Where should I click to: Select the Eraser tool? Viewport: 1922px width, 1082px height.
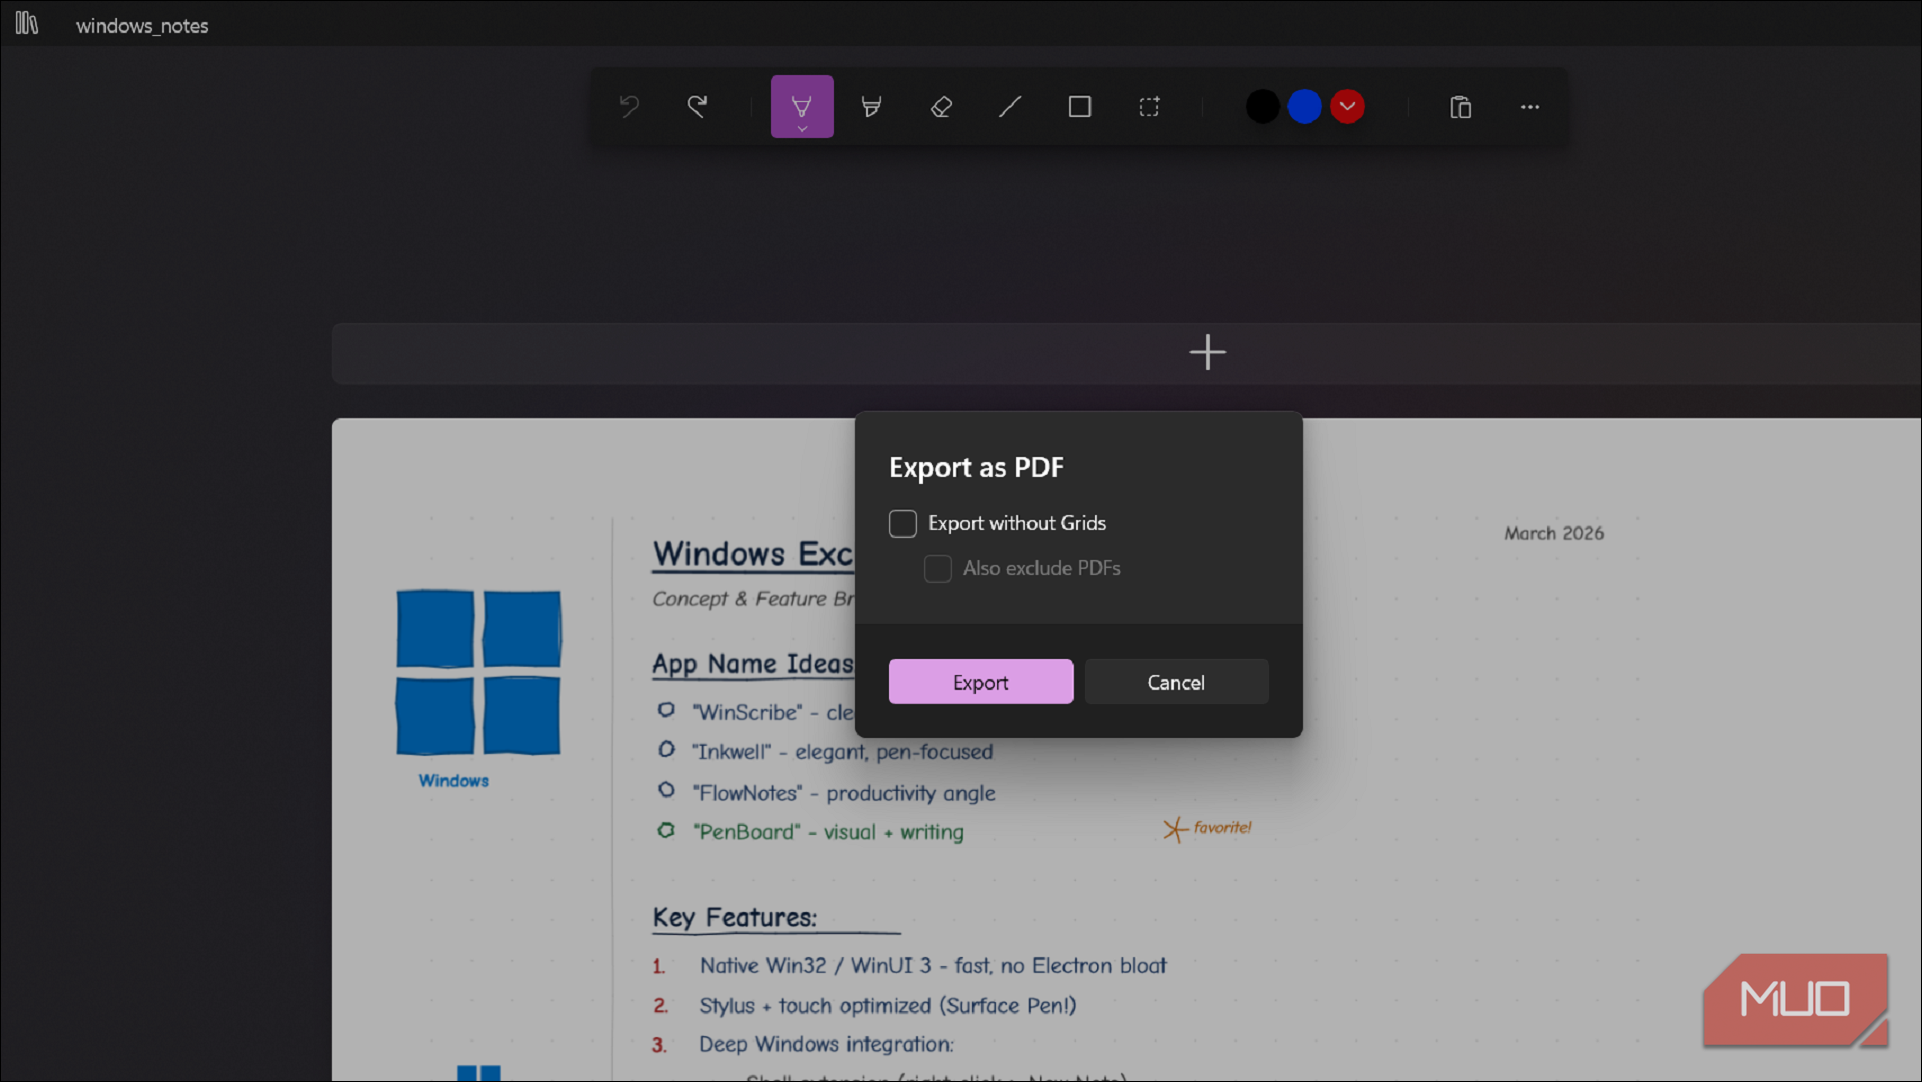coord(941,106)
